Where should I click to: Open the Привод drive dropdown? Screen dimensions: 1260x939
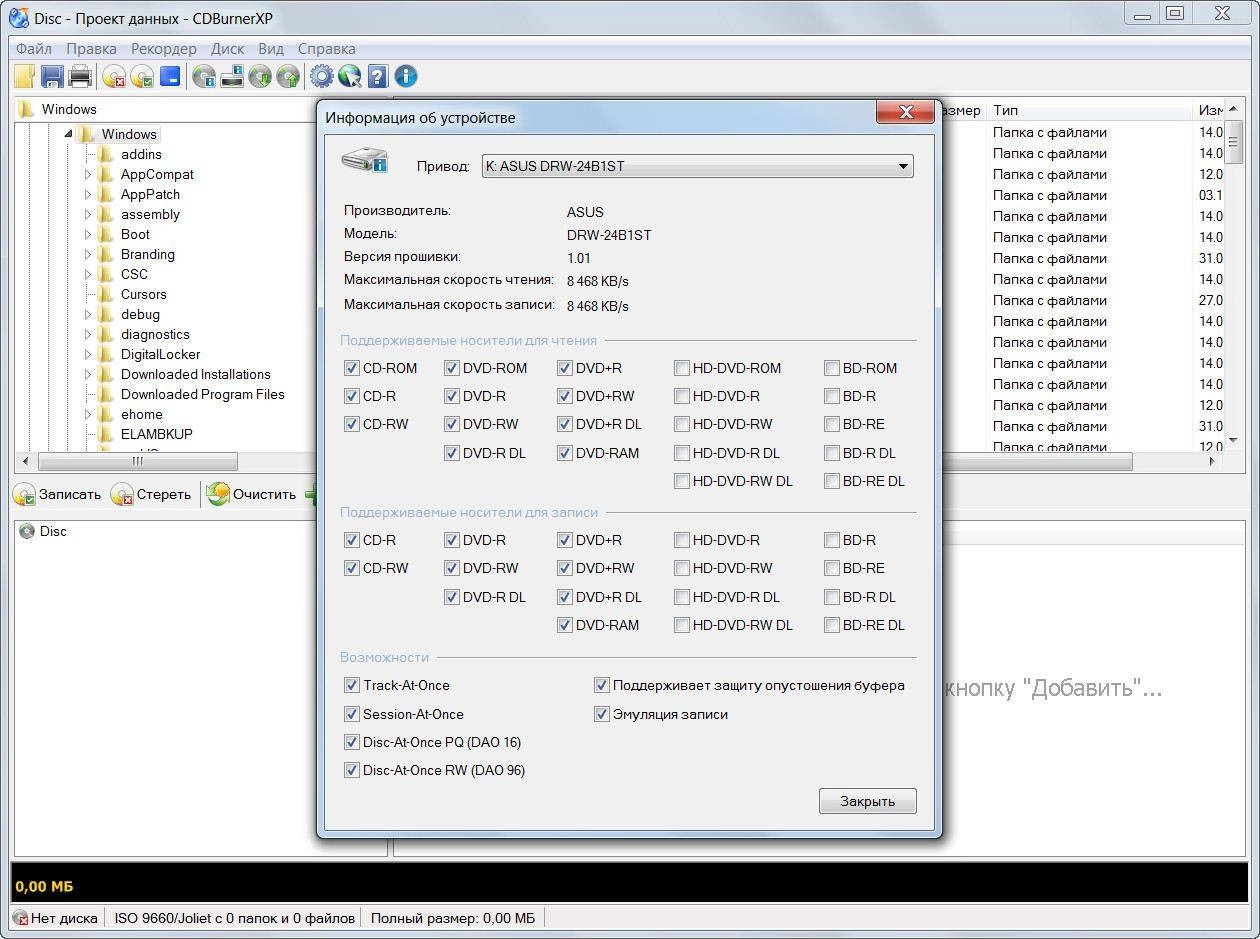[698, 166]
